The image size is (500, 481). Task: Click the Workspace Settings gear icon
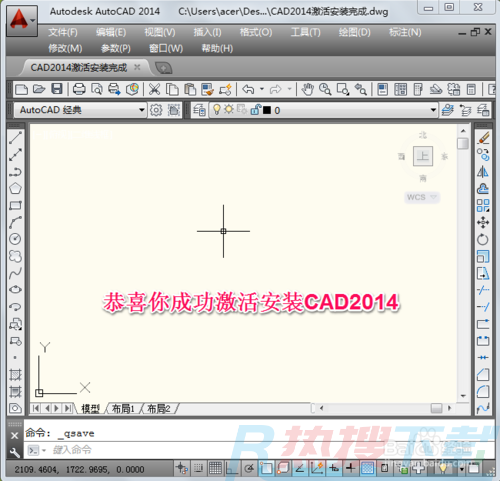(x=156, y=110)
